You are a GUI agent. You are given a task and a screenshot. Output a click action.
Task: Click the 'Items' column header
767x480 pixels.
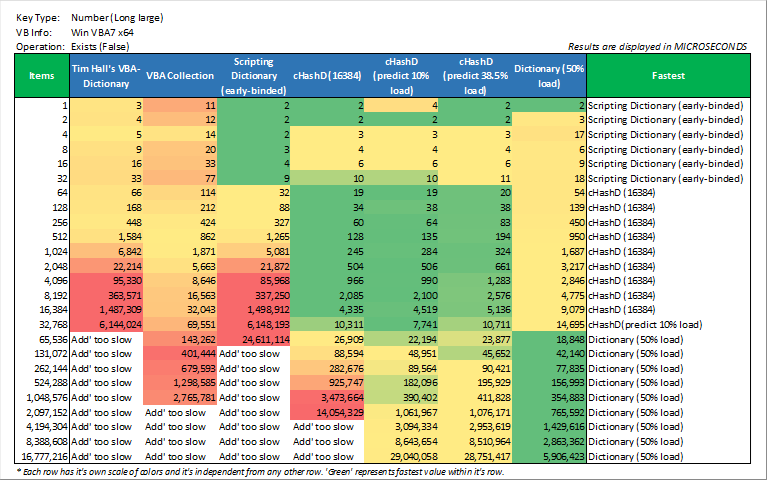click(42, 75)
